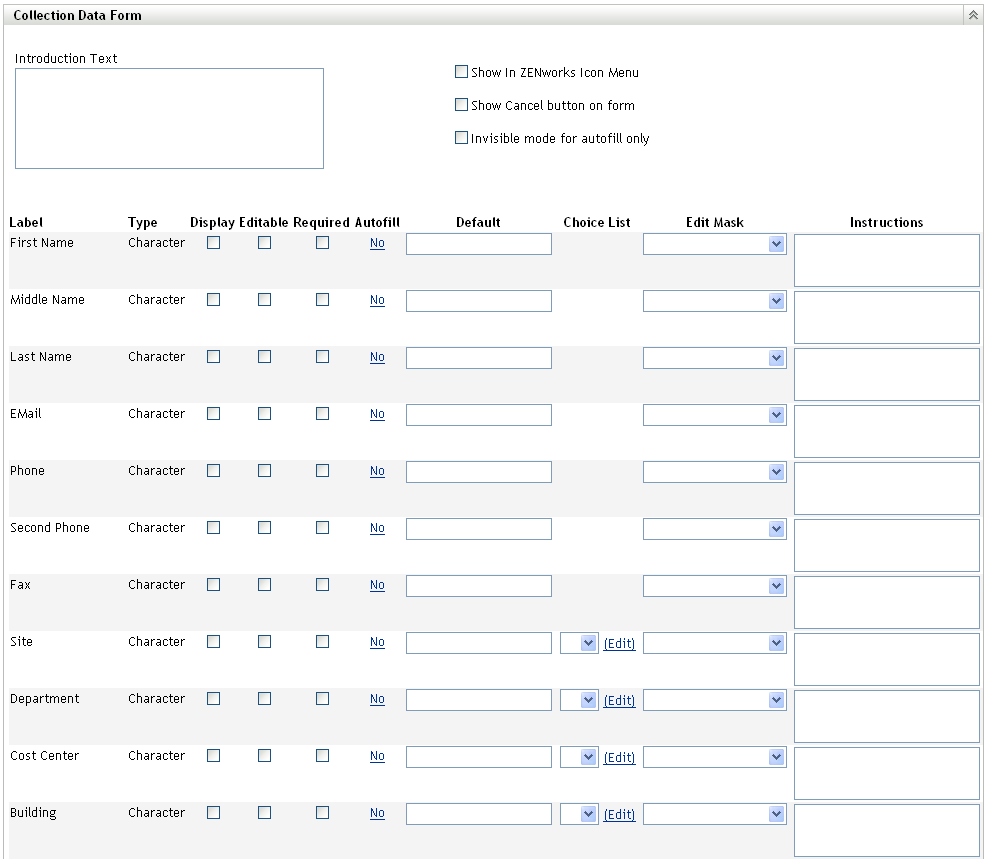This screenshot has width=988, height=859.
Task: Open the Edit Mask dropdown for First Name
Action: (x=776, y=244)
